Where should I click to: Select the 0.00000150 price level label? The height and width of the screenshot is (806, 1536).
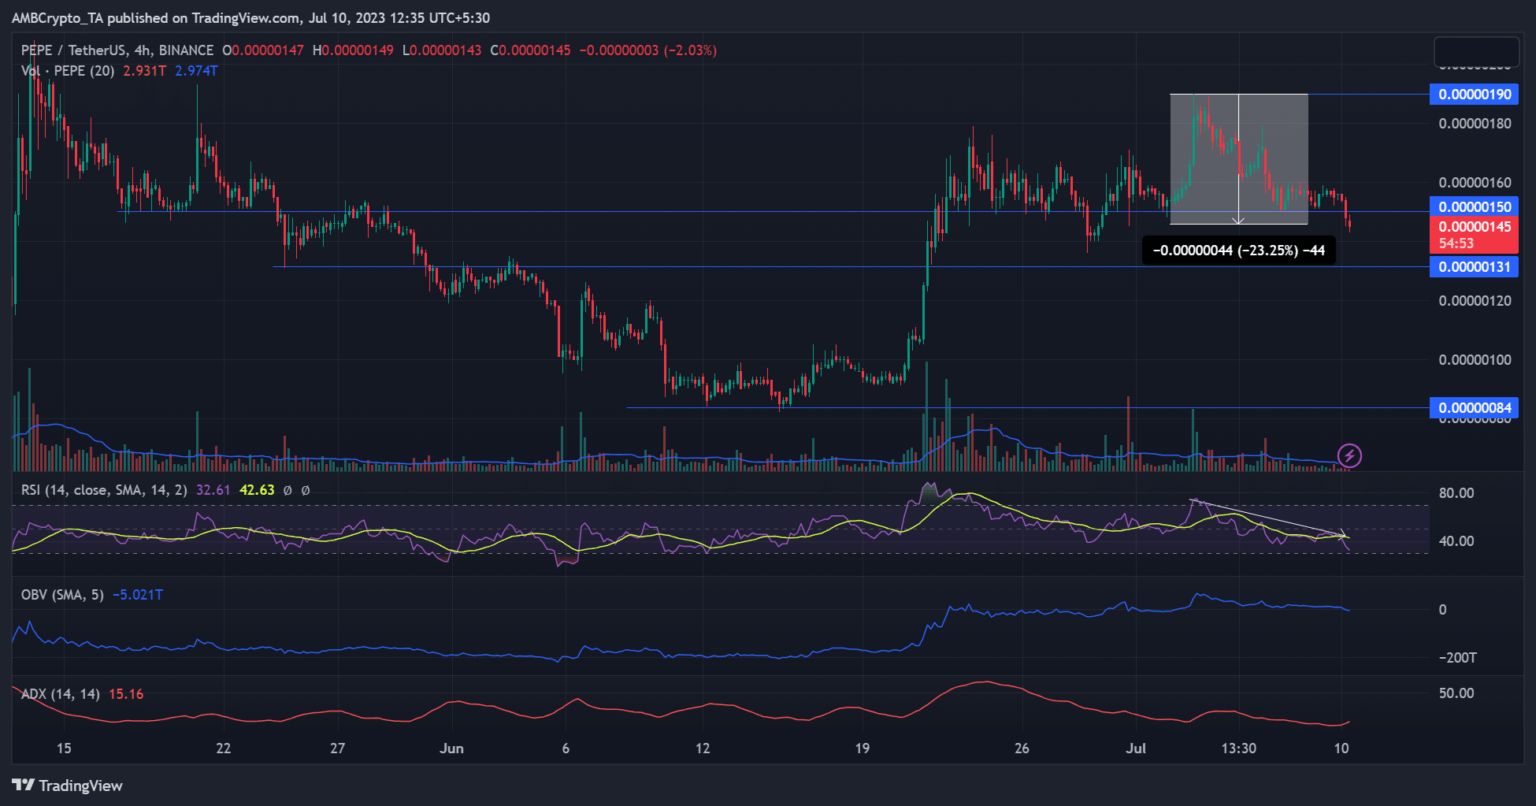1473,207
